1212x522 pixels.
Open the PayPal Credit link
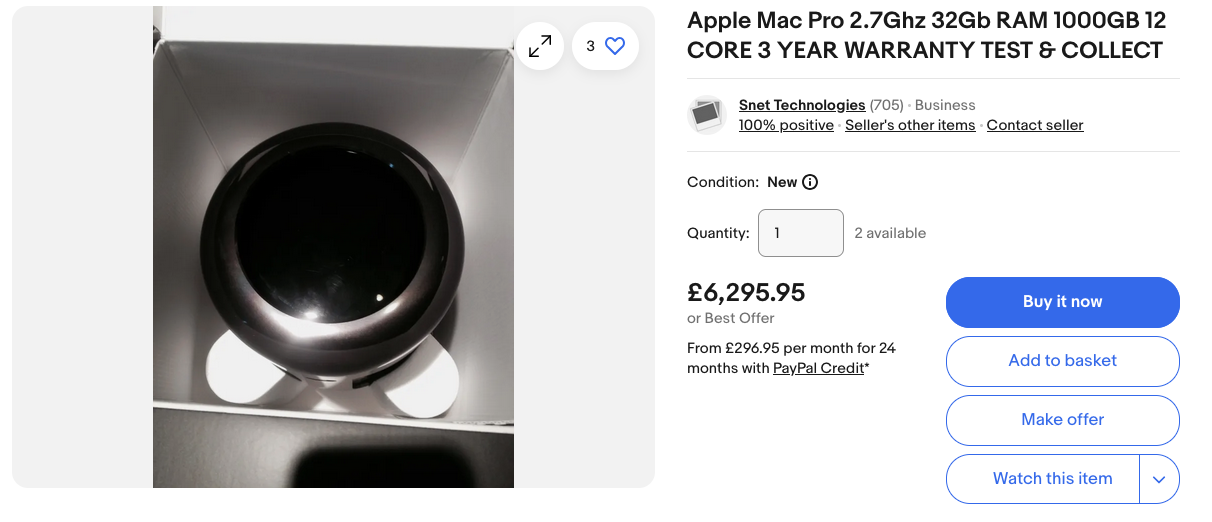(817, 368)
